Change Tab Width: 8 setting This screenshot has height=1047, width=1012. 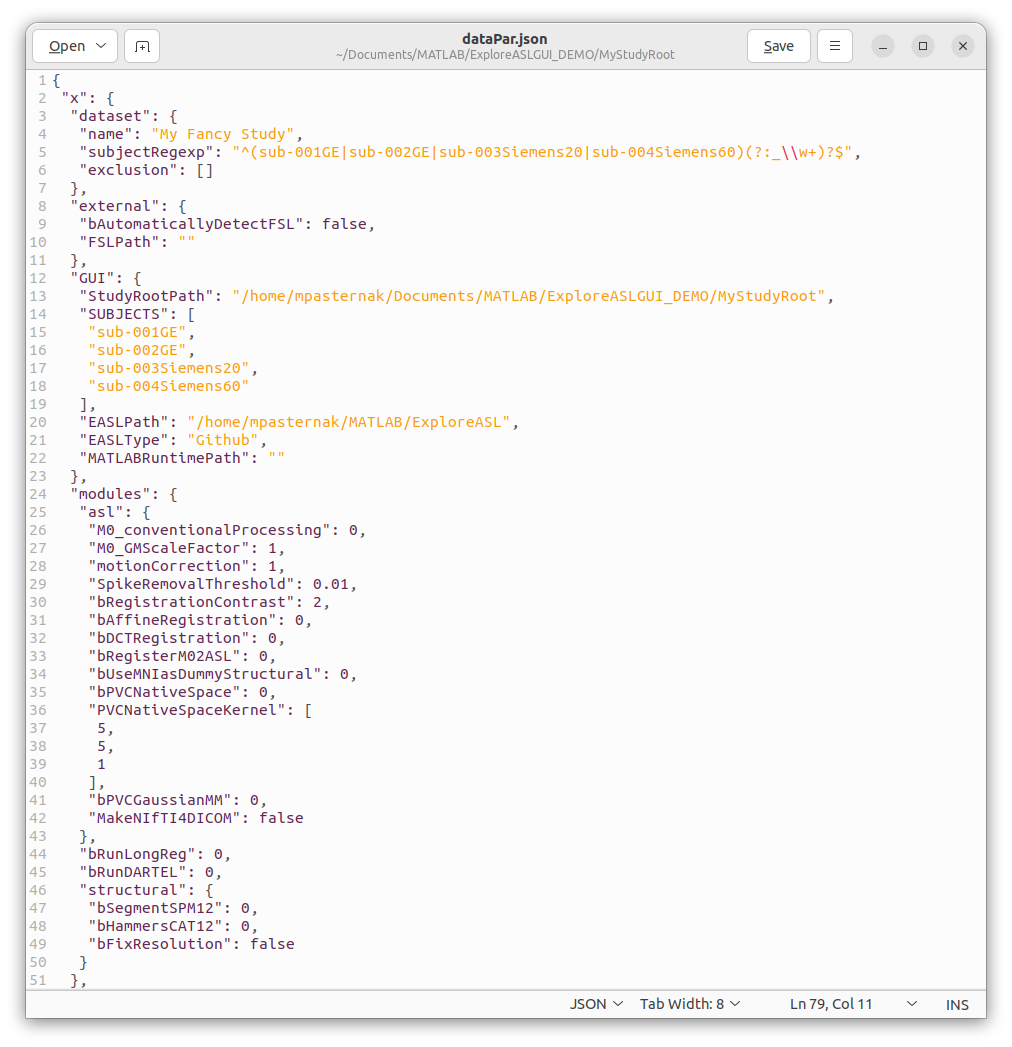pos(690,1004)
